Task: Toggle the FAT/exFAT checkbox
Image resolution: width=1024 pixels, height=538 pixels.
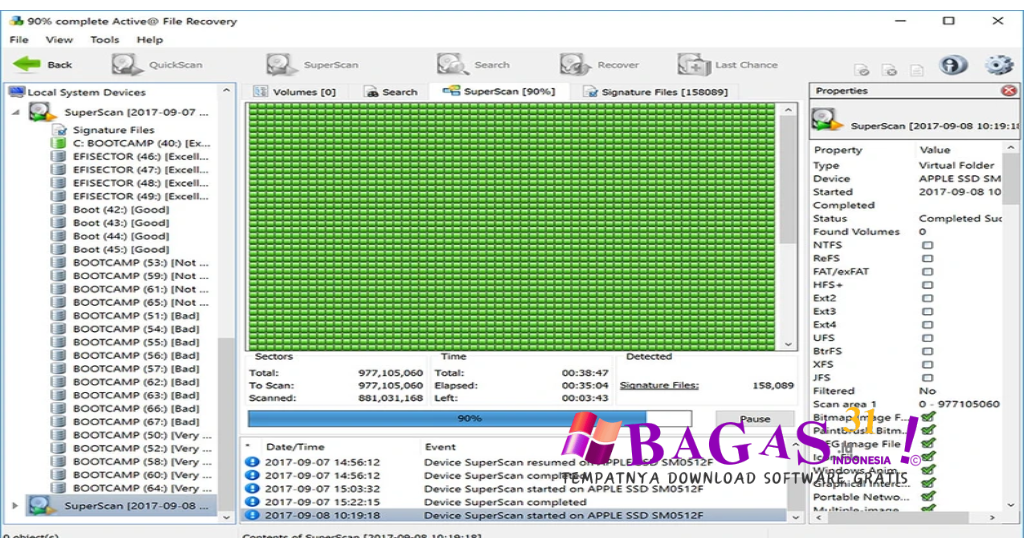Action: tap(927, 272)
